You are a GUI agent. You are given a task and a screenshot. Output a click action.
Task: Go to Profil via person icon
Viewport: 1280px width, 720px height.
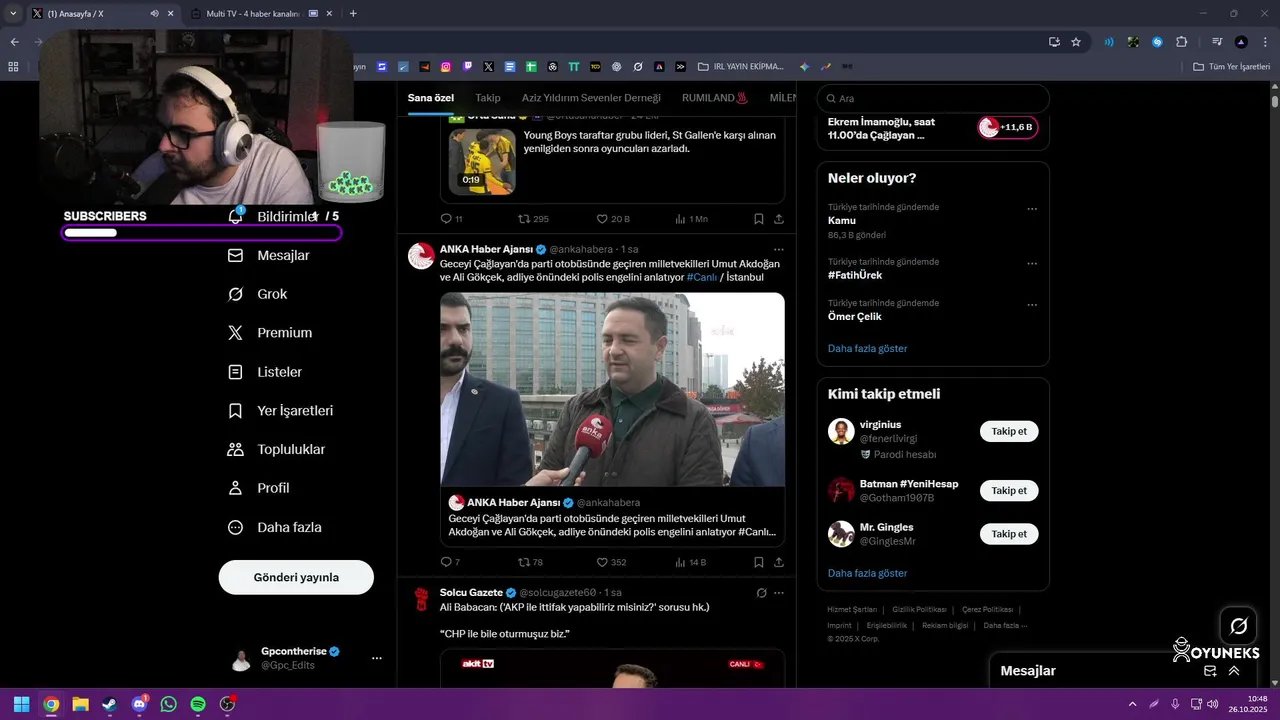pyautogui.click(x=235, y=489)
